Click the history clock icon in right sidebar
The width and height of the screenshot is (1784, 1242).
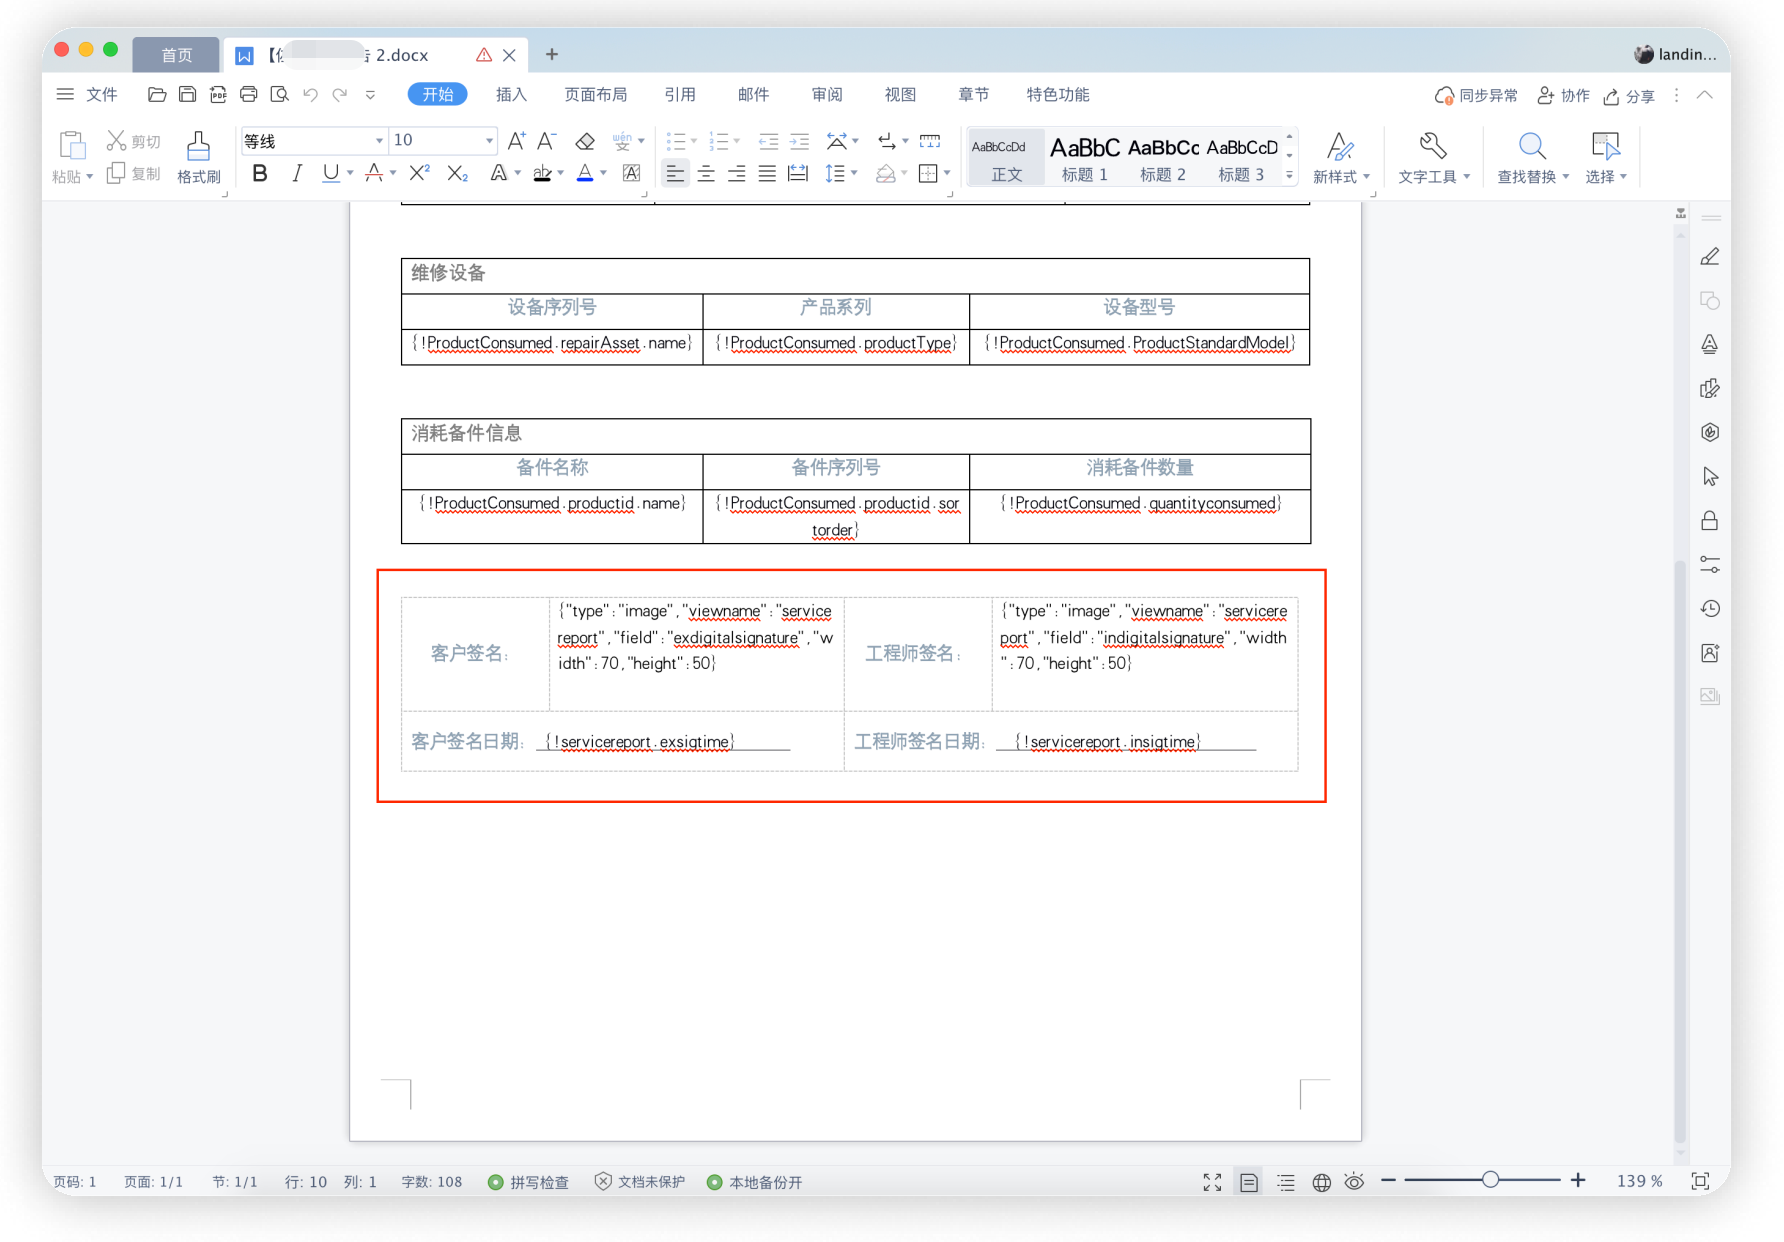(1710, 609)
